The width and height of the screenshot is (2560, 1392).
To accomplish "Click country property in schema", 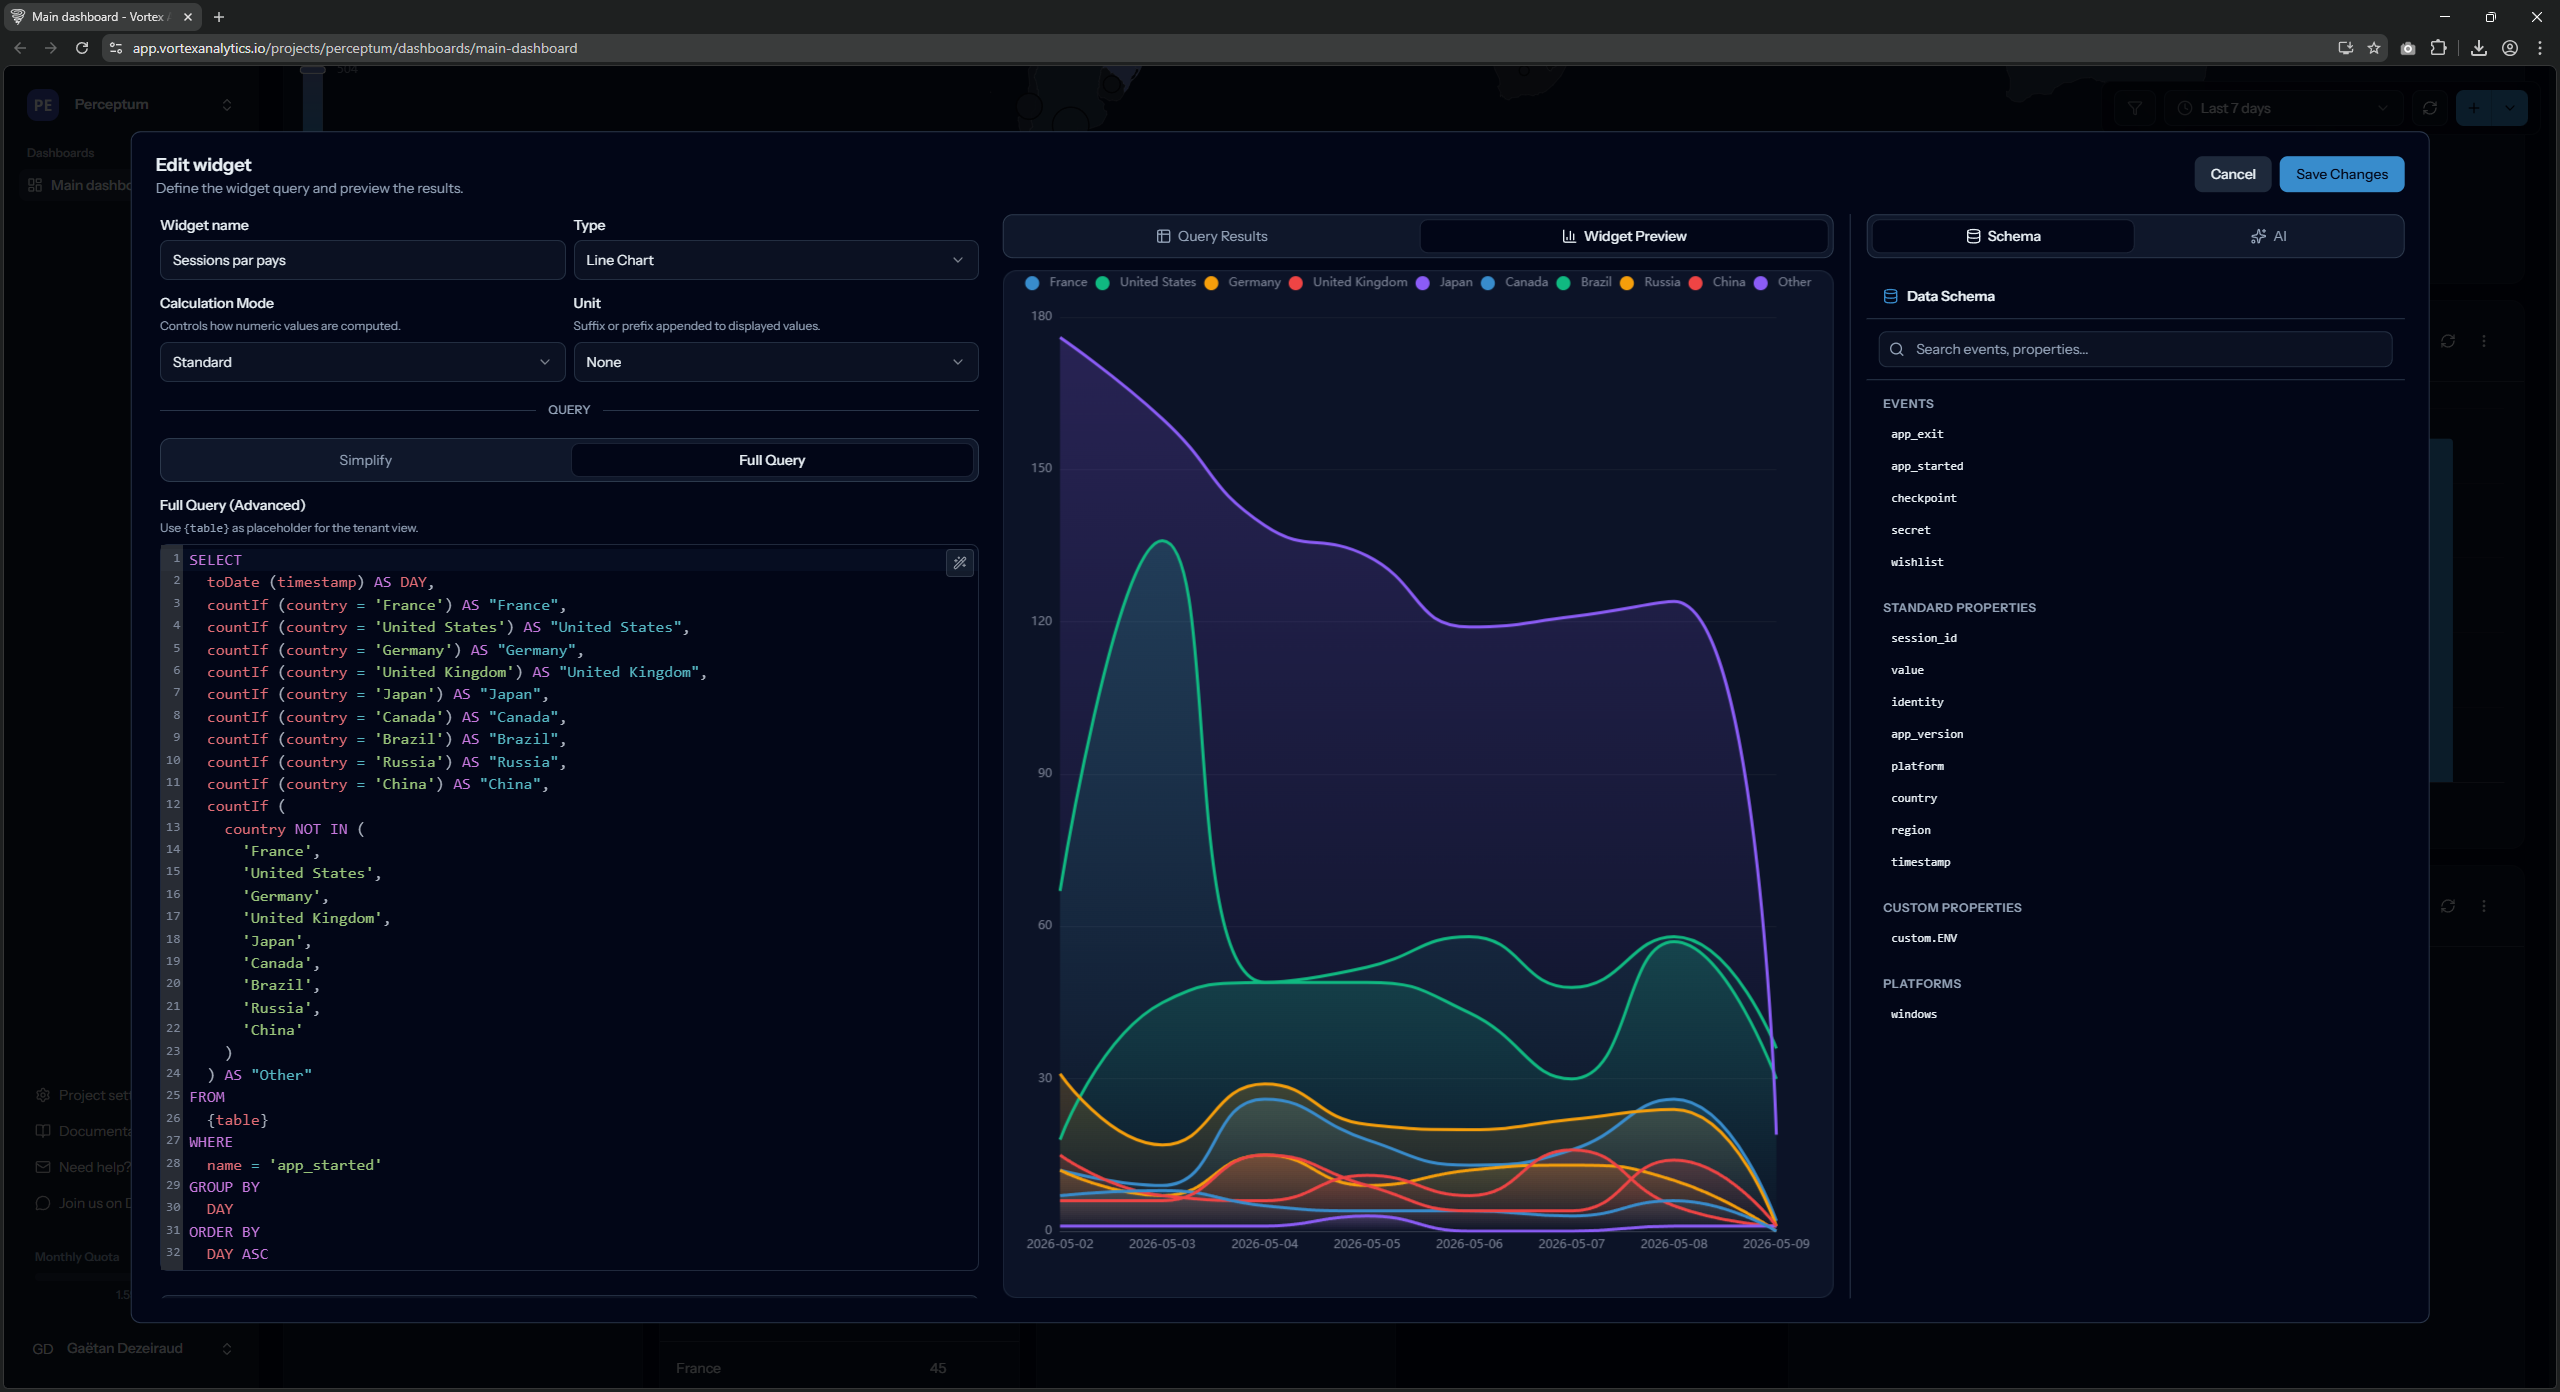I will 1914,798.
